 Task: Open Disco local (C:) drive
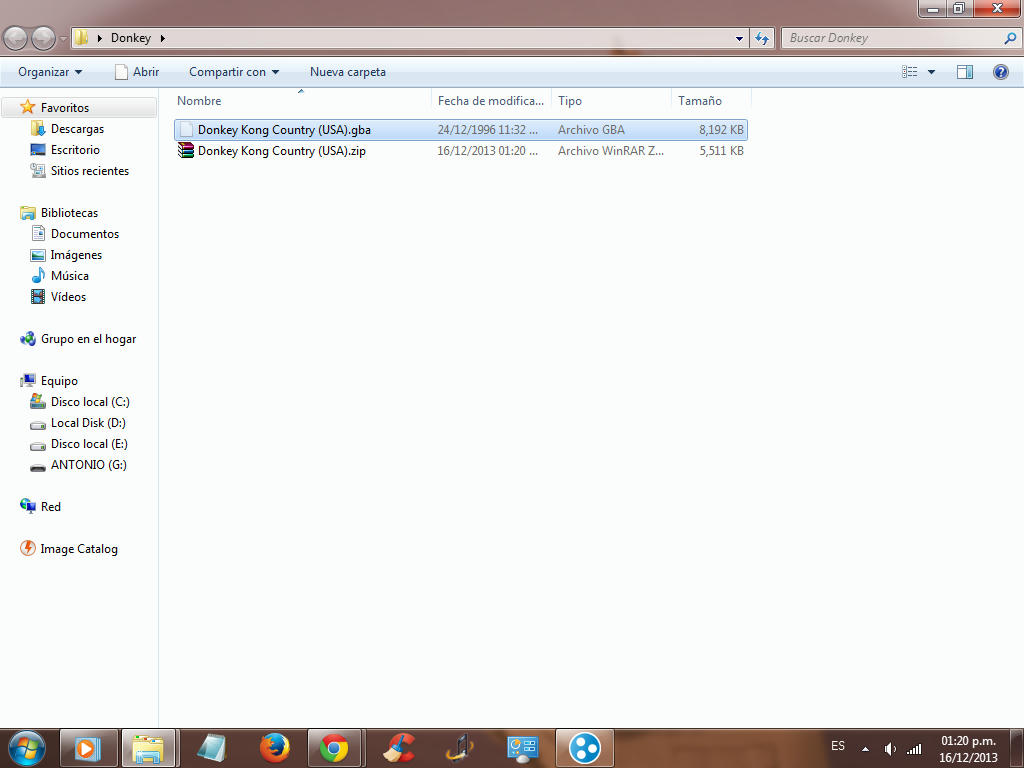point(90,402)
